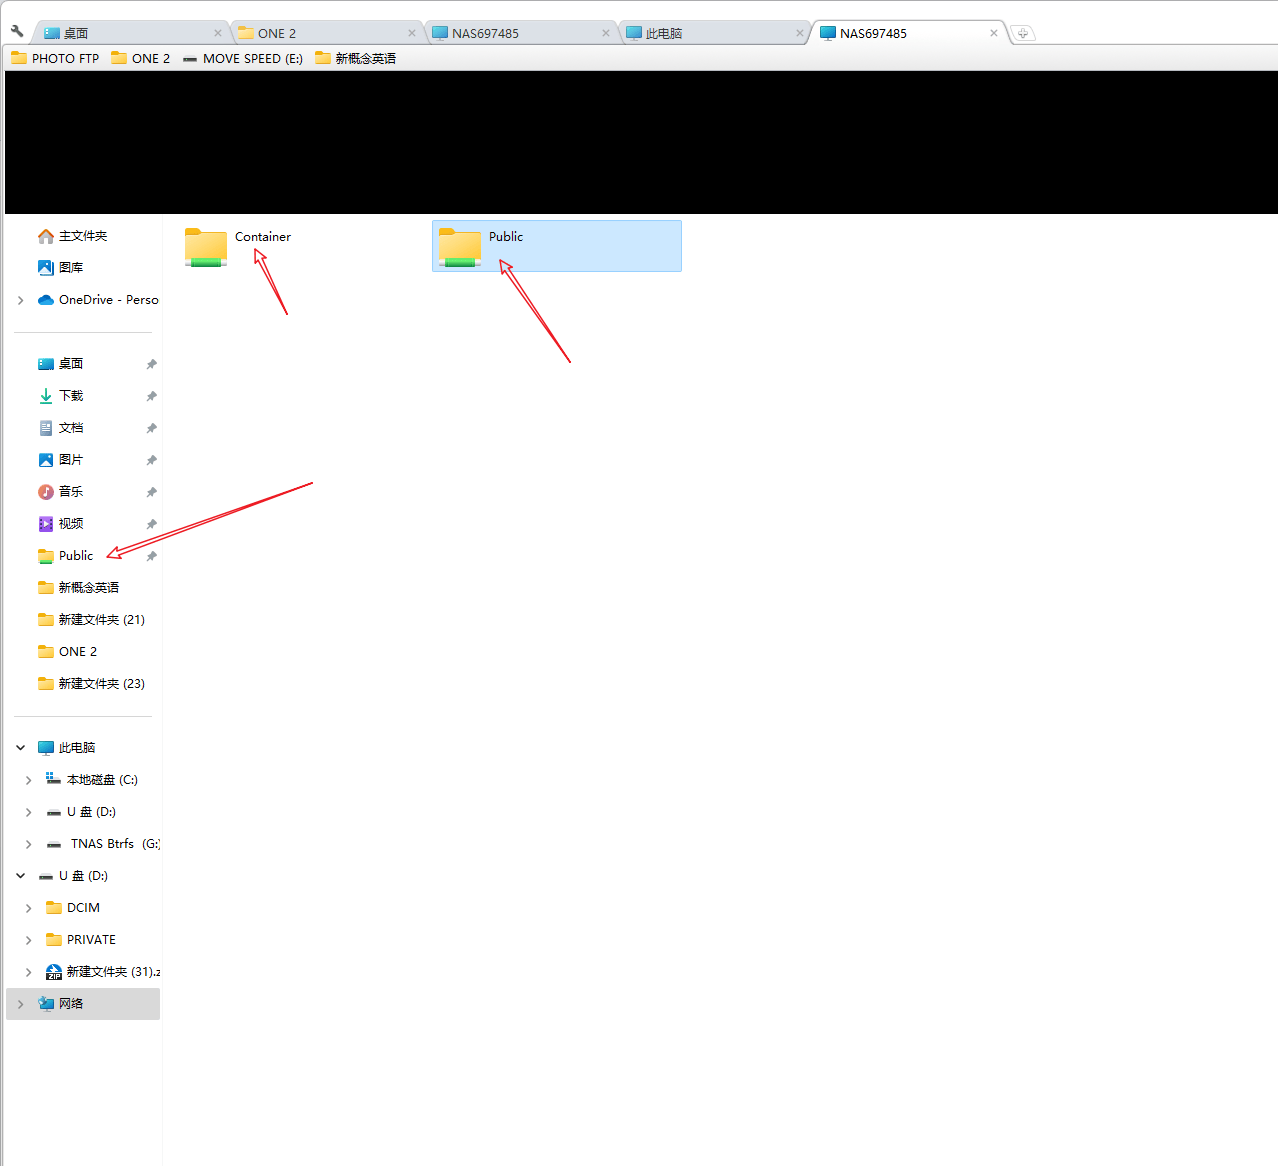Click the pin icon beside 下载
Screen dimensions: 1278x1166
point(151,396)
